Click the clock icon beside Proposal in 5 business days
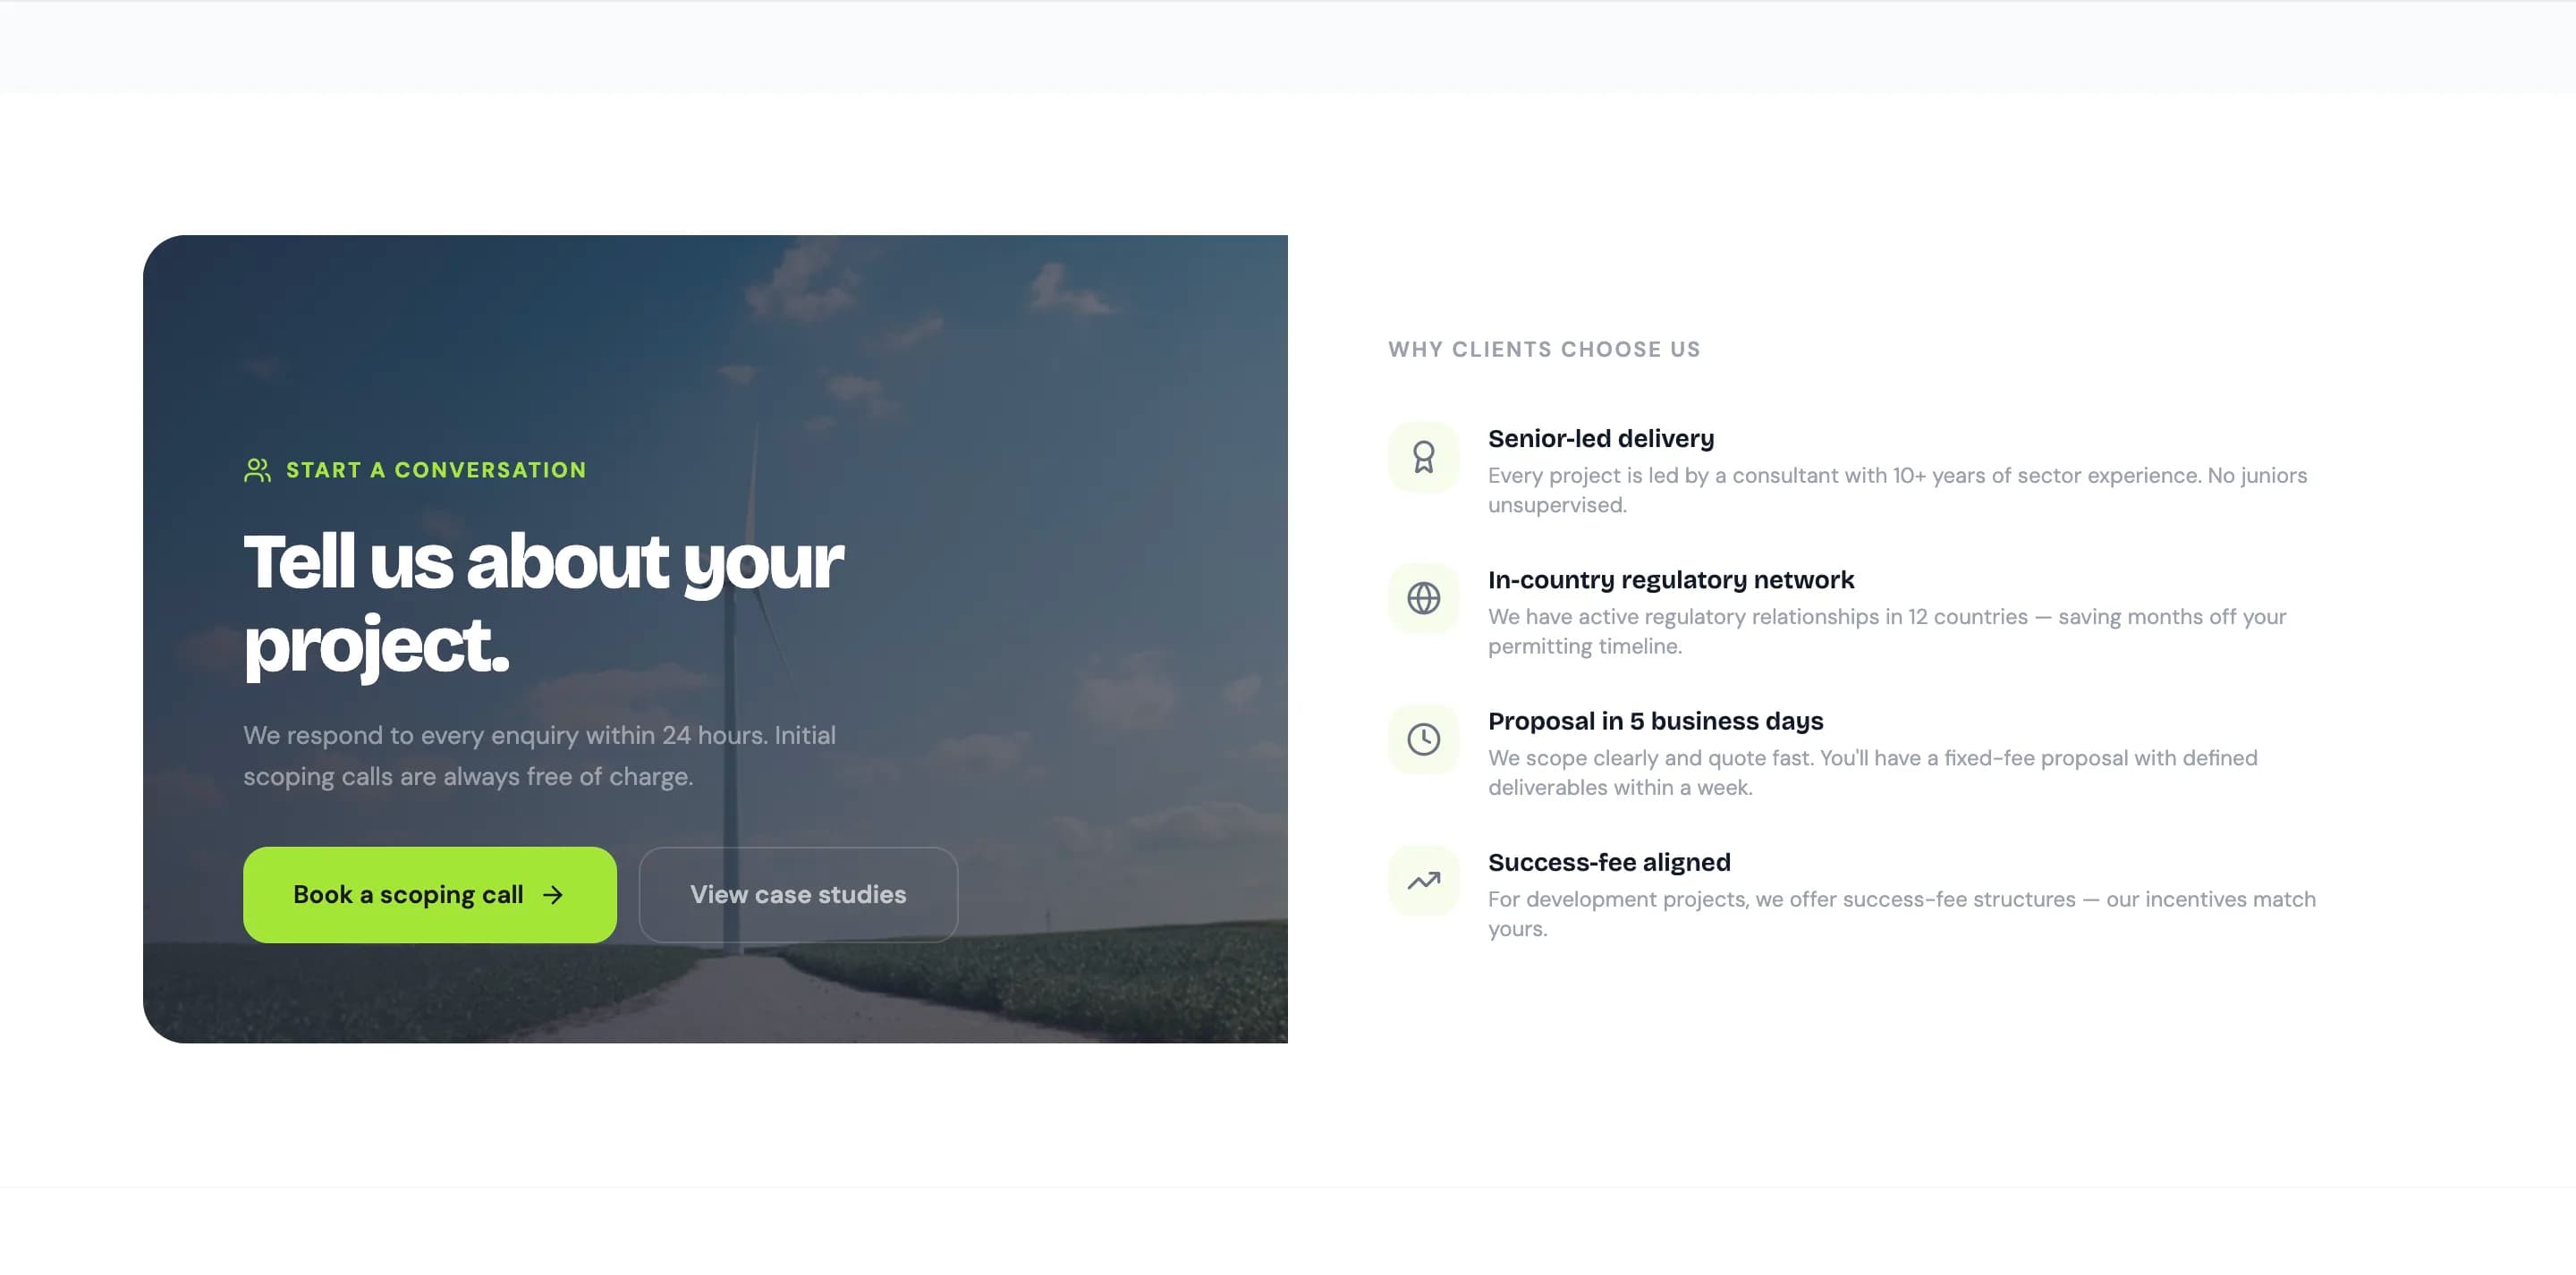The width and height of the screenshot is (2576, 1275). (1423, 740)
